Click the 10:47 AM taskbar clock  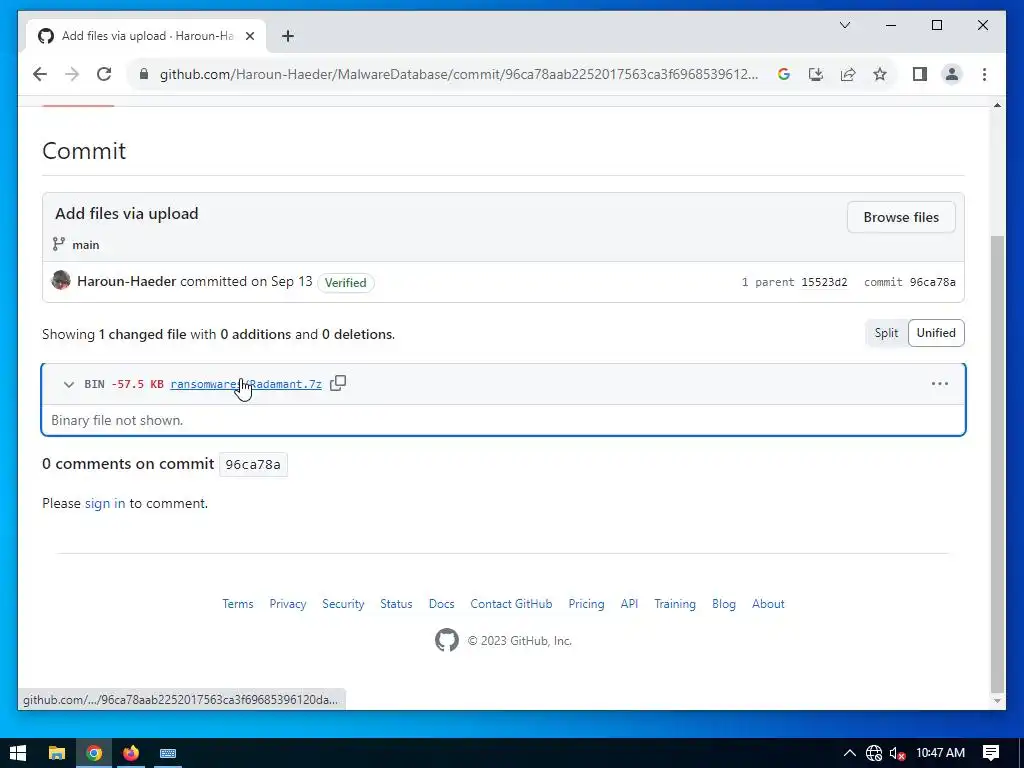click(940, 753)
